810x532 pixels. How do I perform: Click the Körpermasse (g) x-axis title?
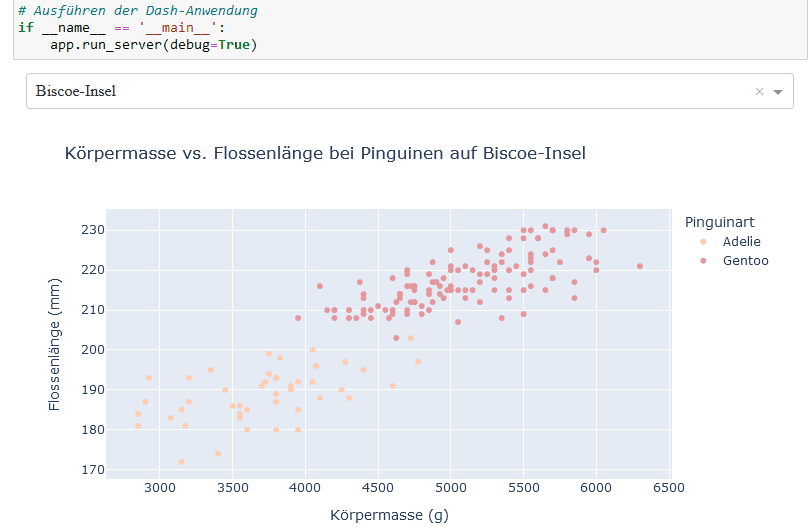(389, 516)
